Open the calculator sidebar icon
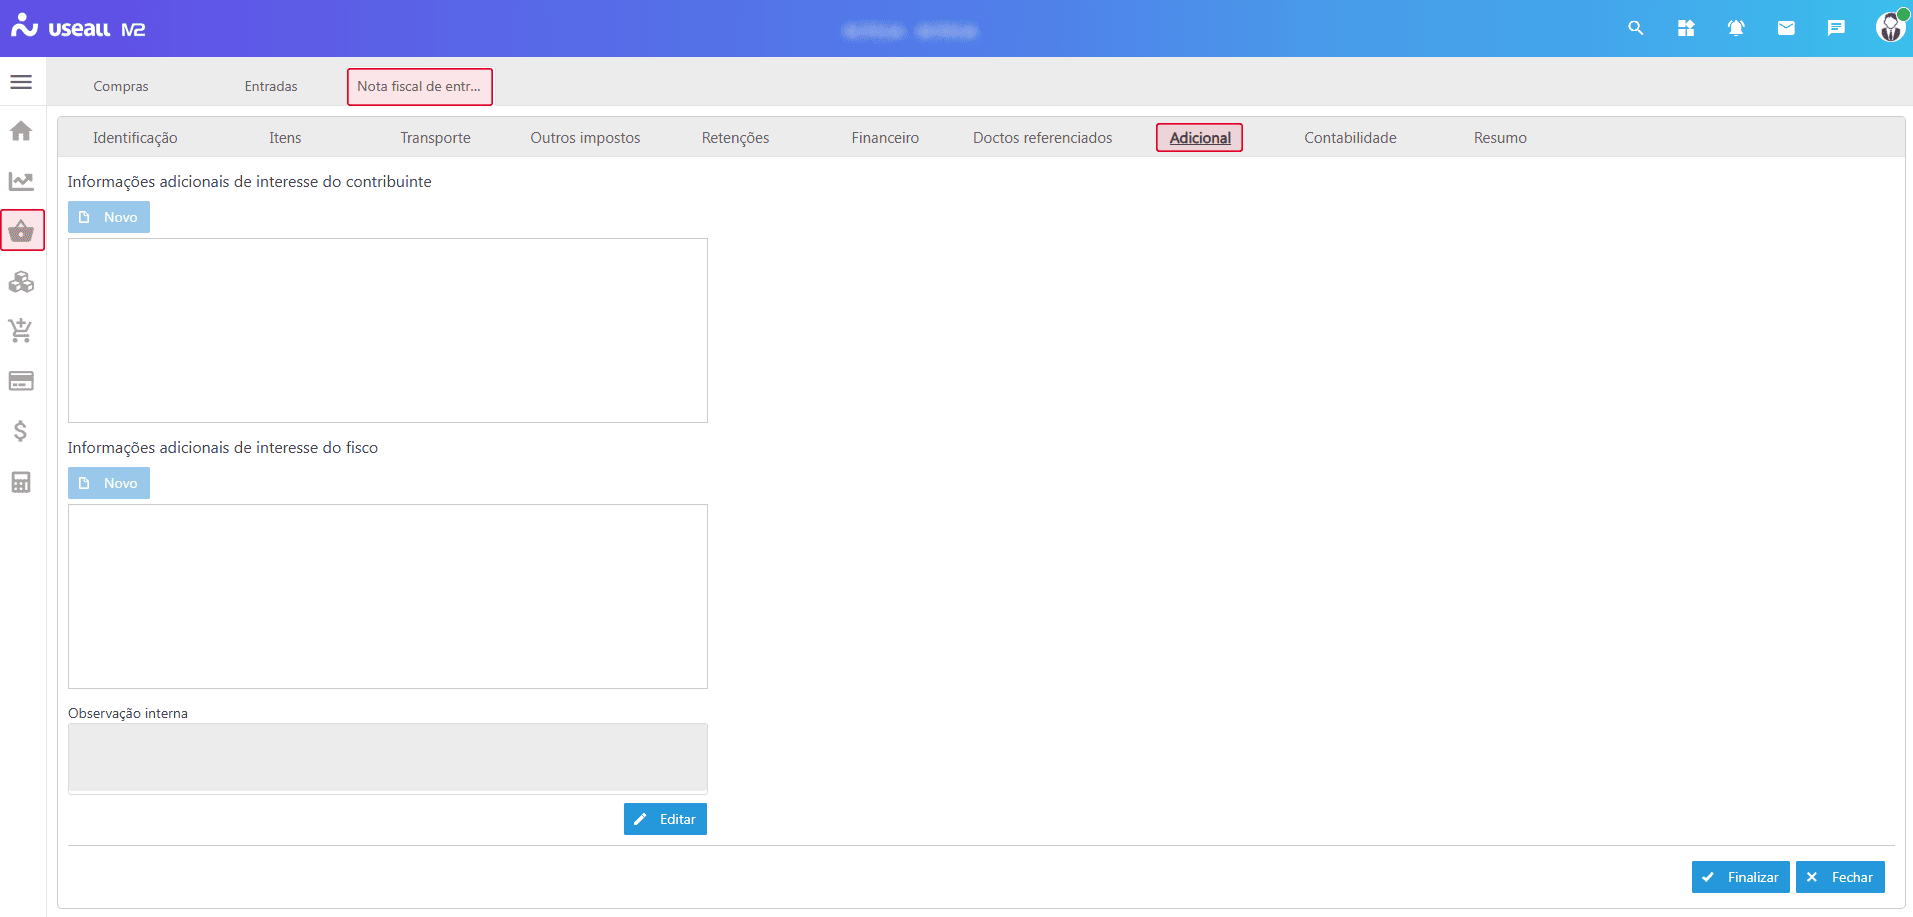The height and width of the screenshot is (917, 1913). tap(21, 482)
